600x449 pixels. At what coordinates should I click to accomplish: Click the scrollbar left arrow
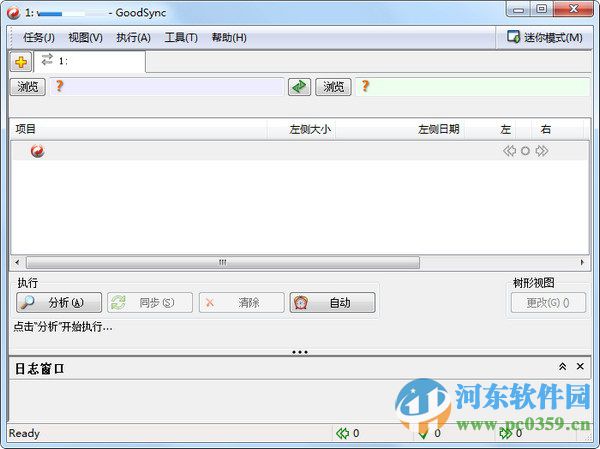[17, 263]
